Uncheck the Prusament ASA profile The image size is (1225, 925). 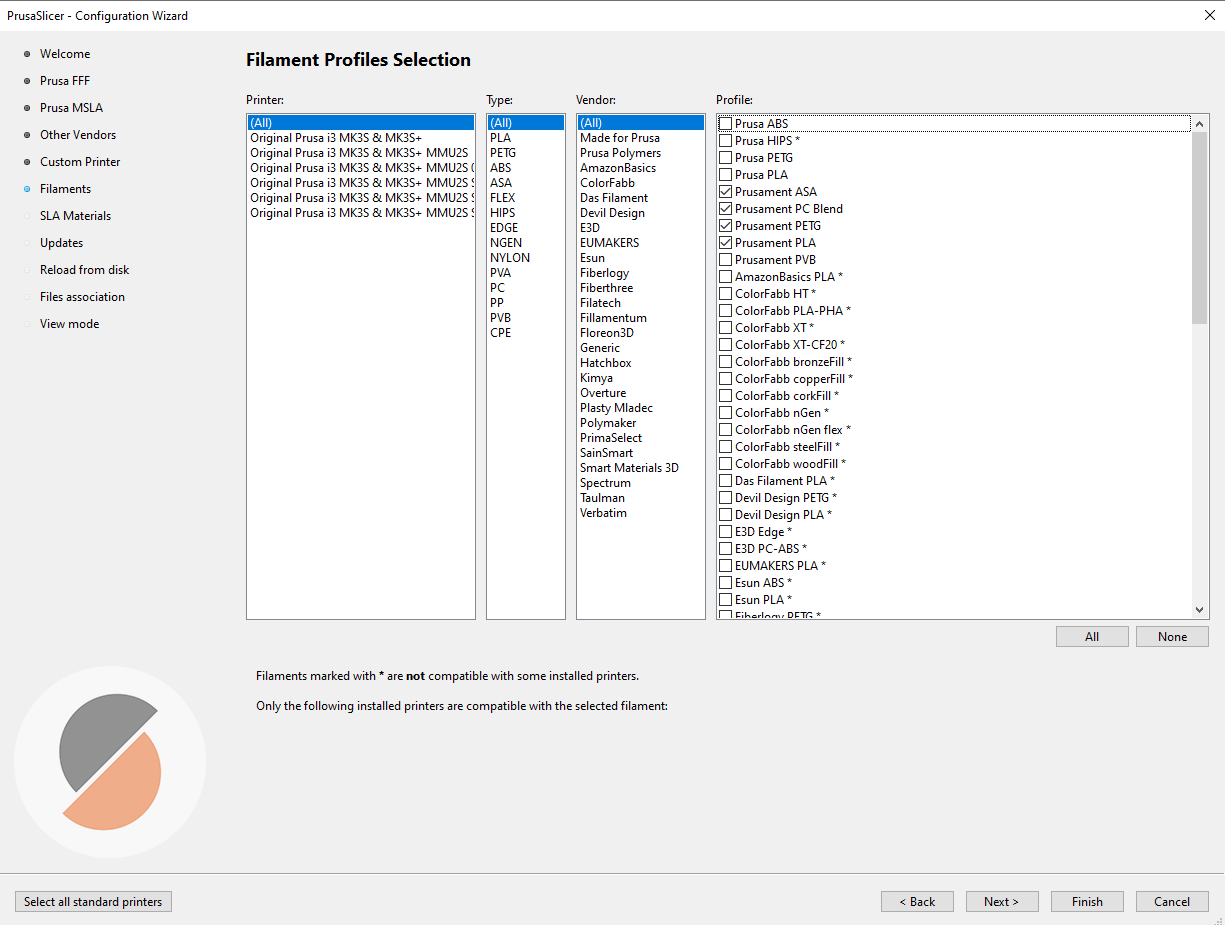(x=726, y=192)
